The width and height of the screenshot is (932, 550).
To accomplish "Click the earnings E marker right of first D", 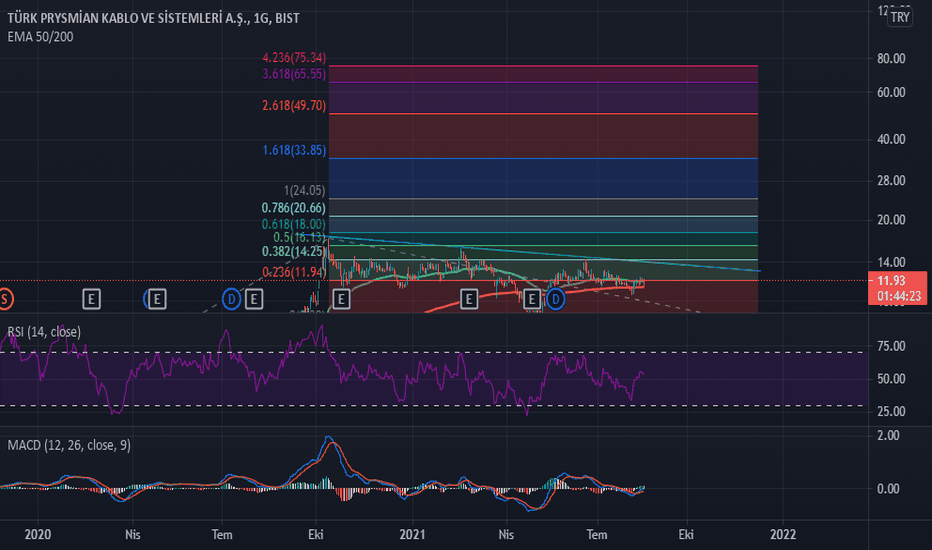I will pos(254,299).
